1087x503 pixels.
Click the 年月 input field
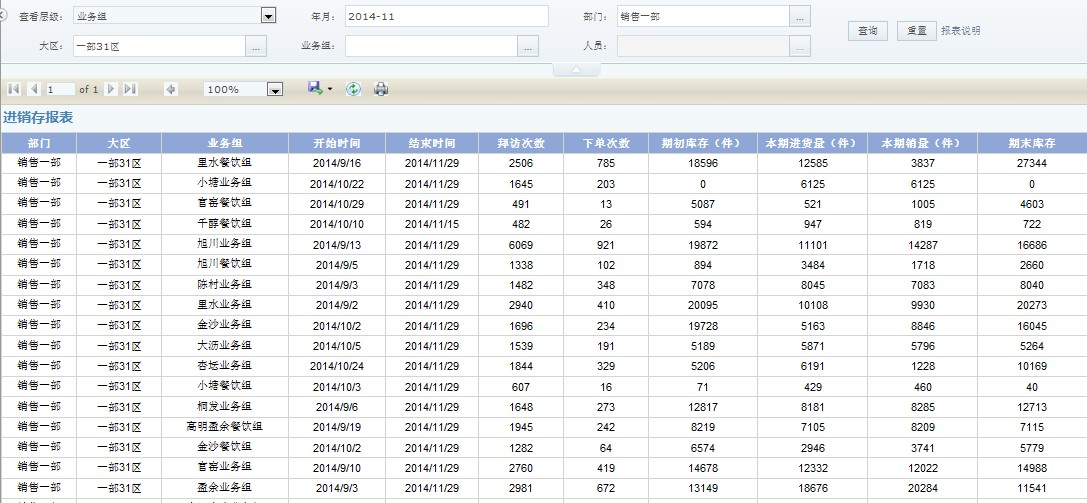(446, 17)
